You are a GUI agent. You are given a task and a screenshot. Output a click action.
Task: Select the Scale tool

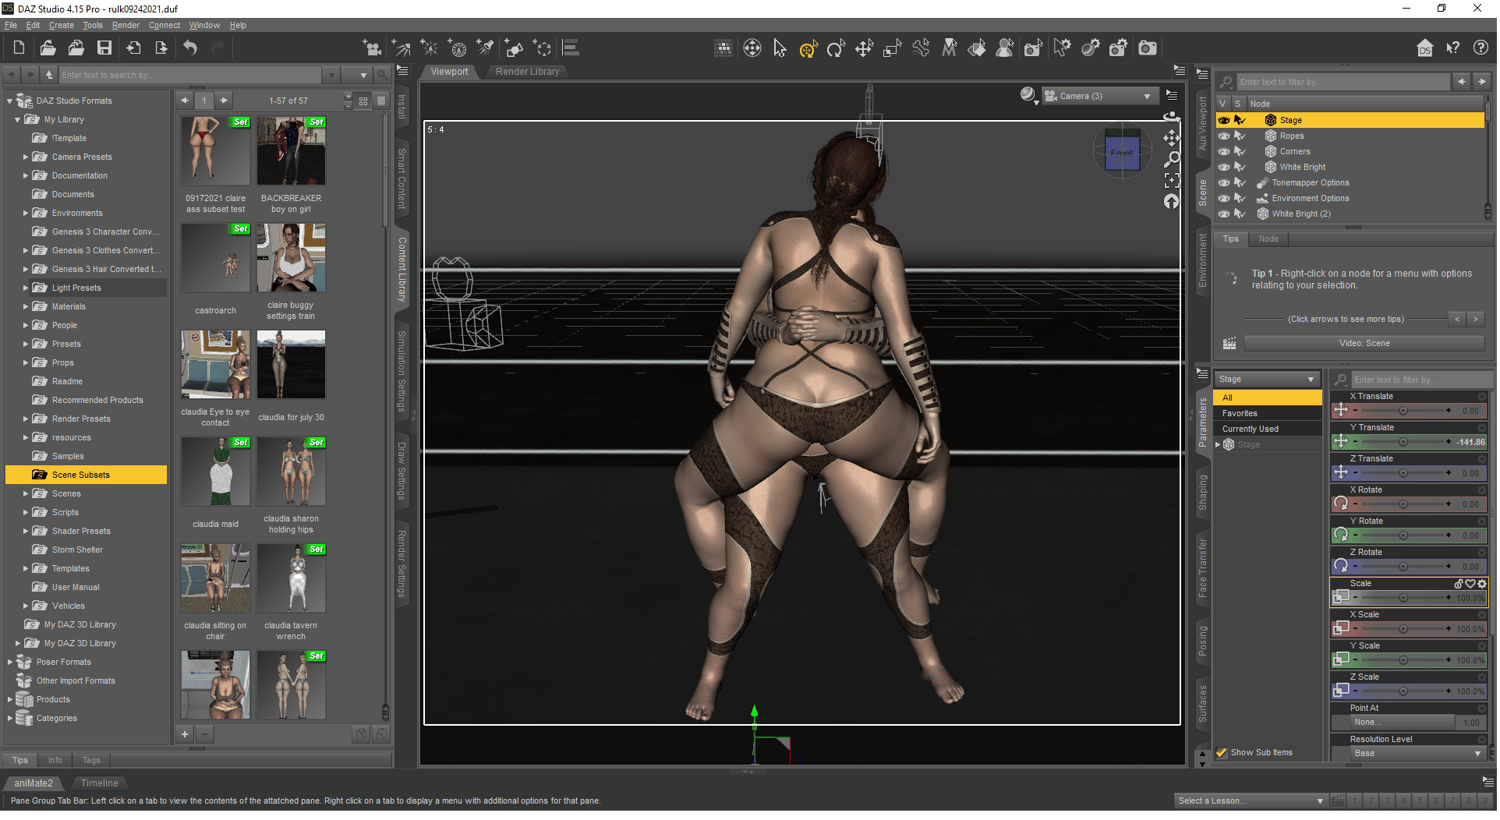(892, 48)
